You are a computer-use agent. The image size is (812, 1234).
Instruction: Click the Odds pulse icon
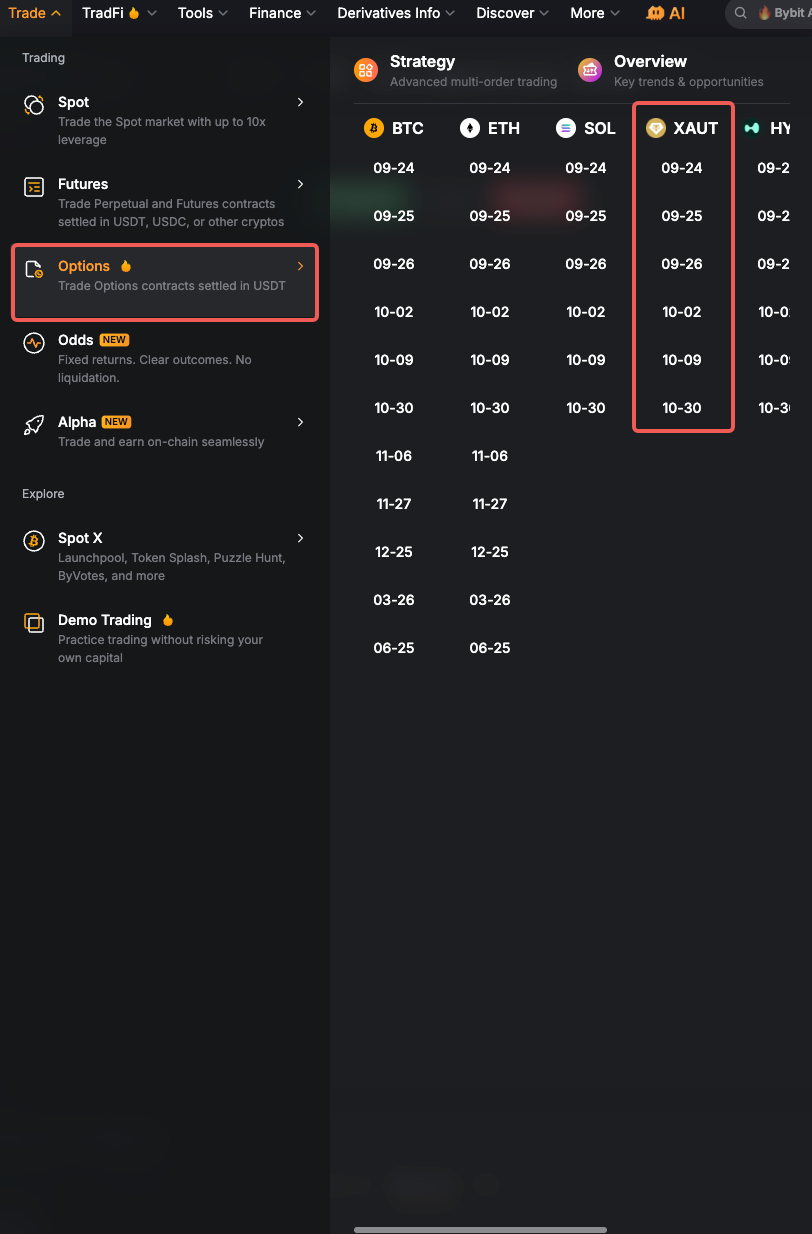(x=34, y=343)
